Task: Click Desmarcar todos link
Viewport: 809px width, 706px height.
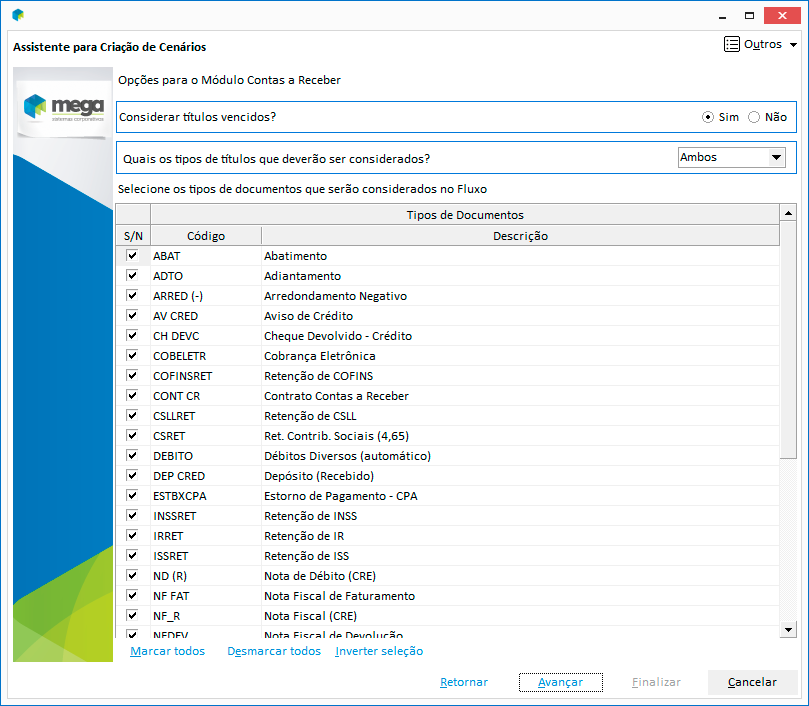Action: [274, 651]
